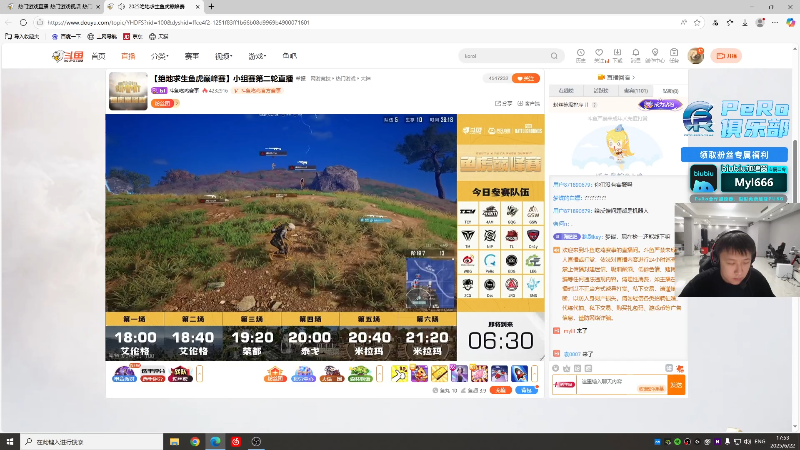Close the active Douyu stream browser tab
This screenshot has width=800, height=450.
[197, 7]
